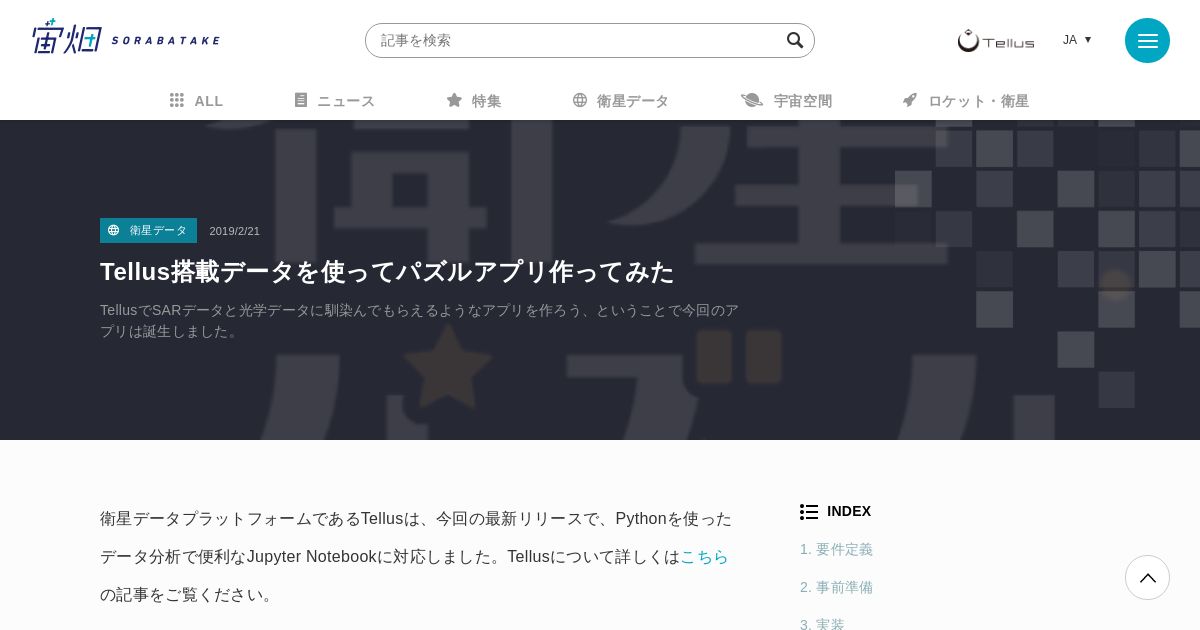Follow the こちら link in the article
Image resolution: width=1200 pixels, height=630 pixels.
[704, 556]
